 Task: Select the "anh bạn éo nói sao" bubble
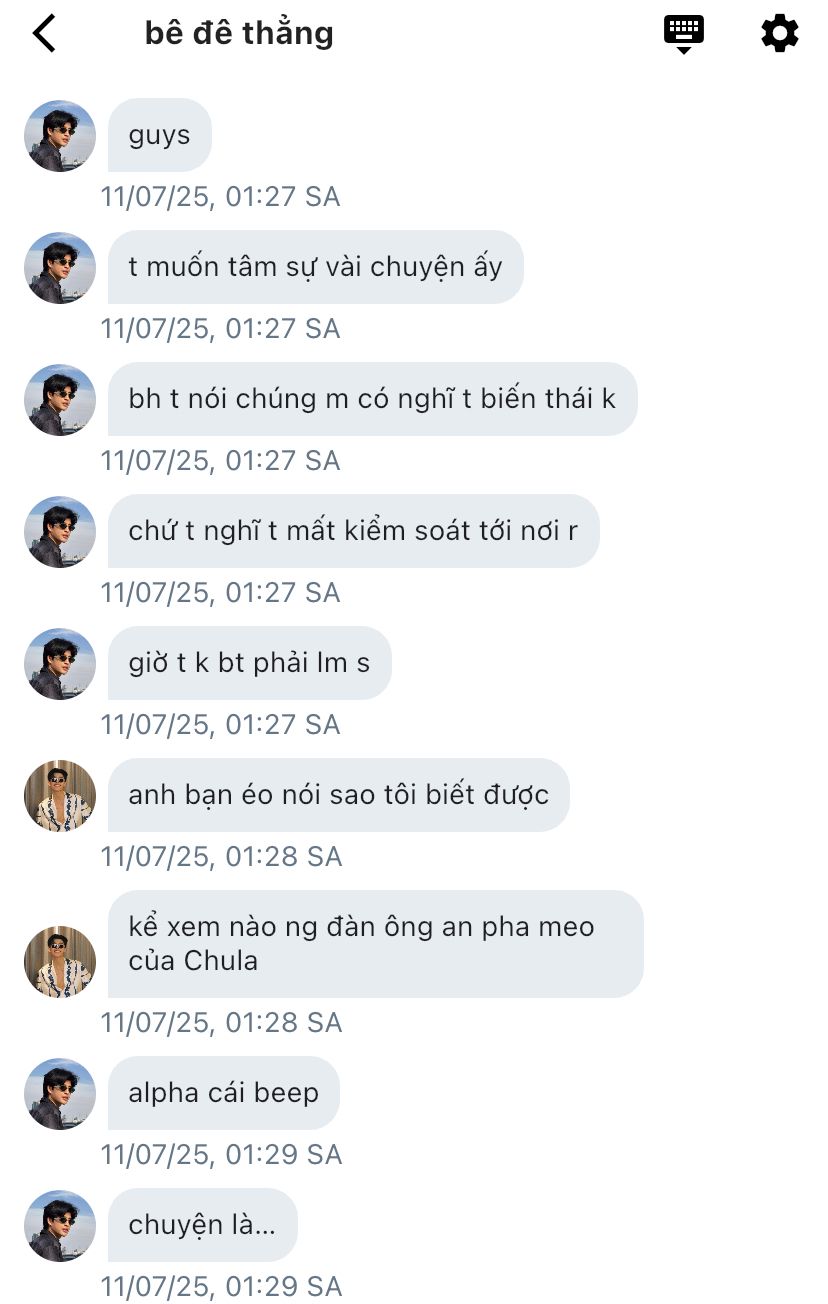point(339,795)
